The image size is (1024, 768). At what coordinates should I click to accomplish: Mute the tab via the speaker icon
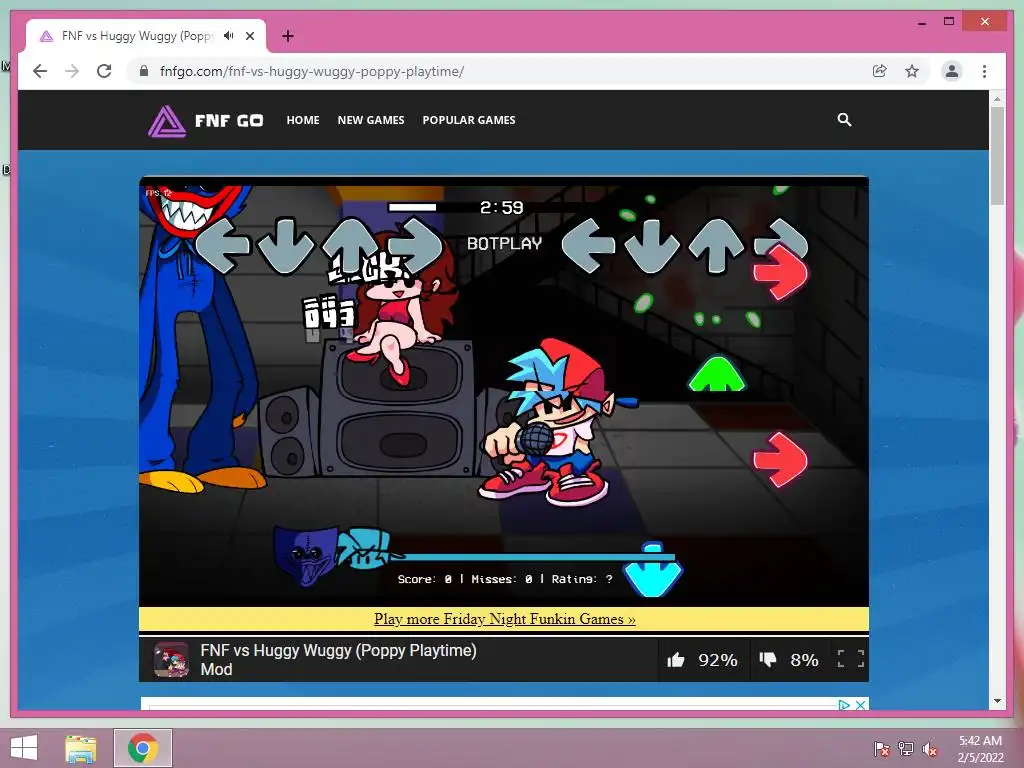(x=228, y=36)
